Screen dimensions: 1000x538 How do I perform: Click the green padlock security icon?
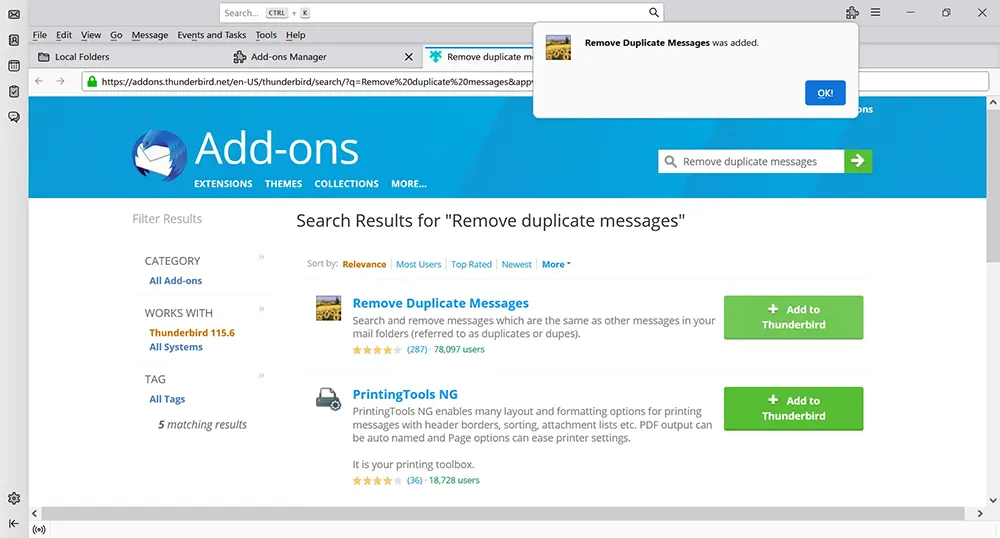(x=92, y=82)
